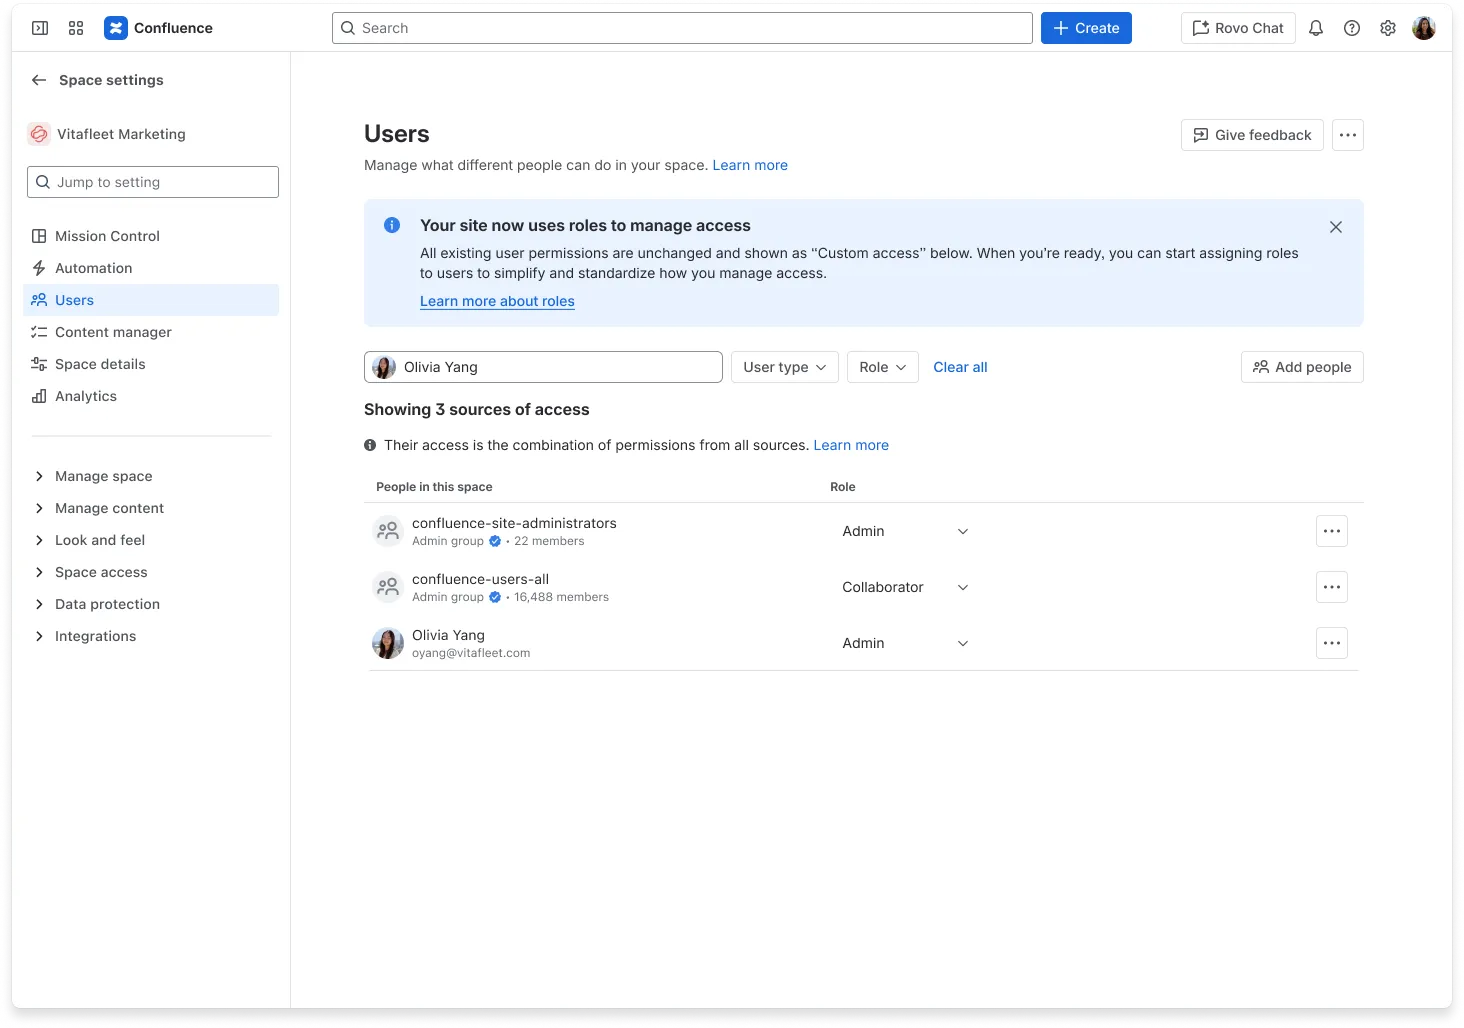Image resolution: width=1464 pixels, height=1028 pixels.
Task: Focus the Jump to setting field
Action: coord(153,182)
